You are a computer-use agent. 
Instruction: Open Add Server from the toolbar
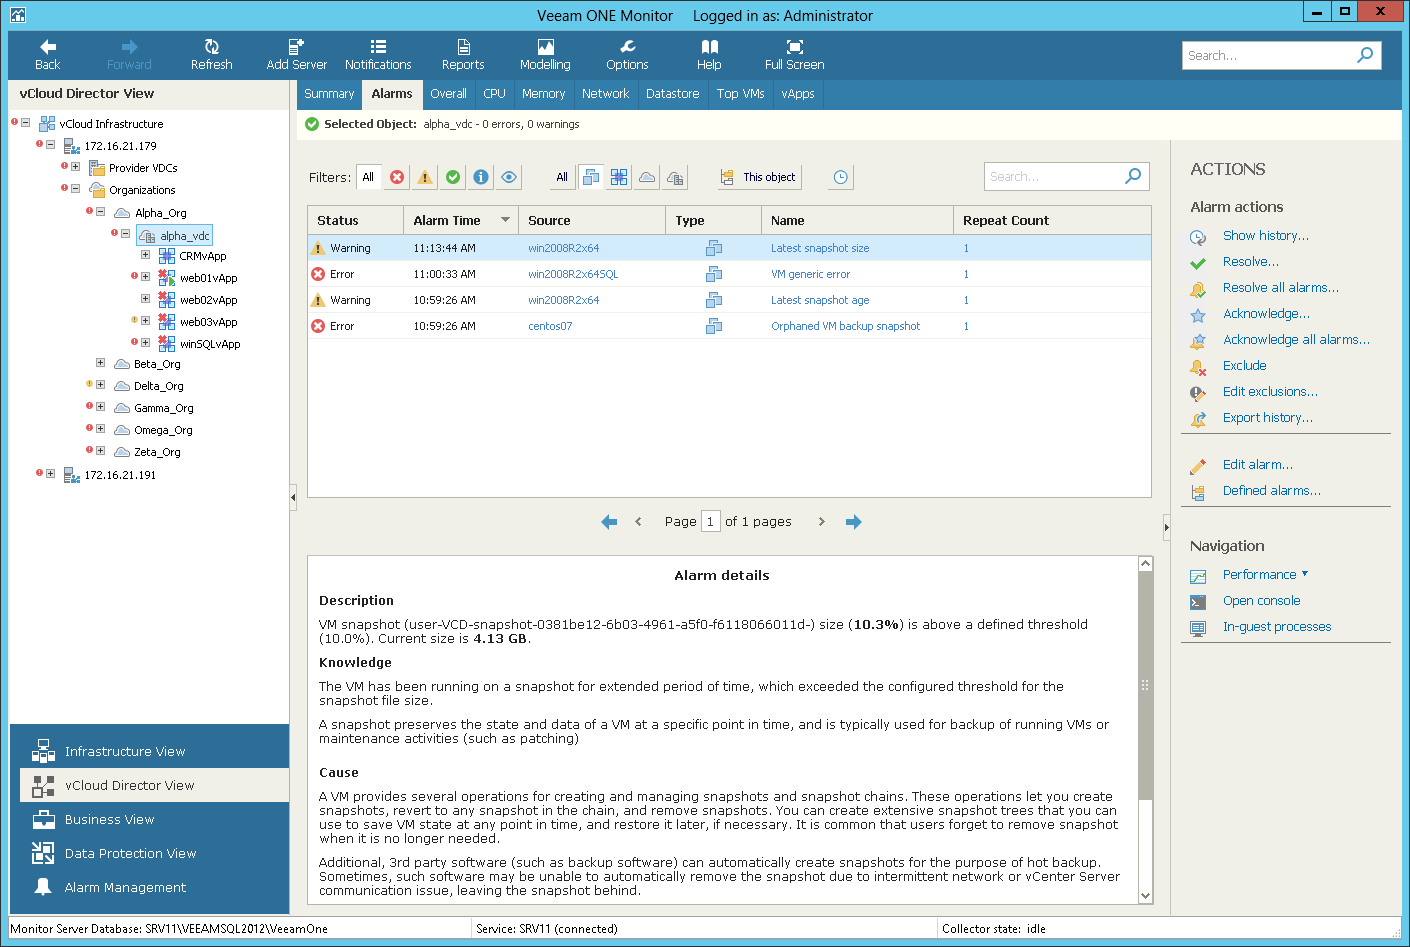pos(296,55)
